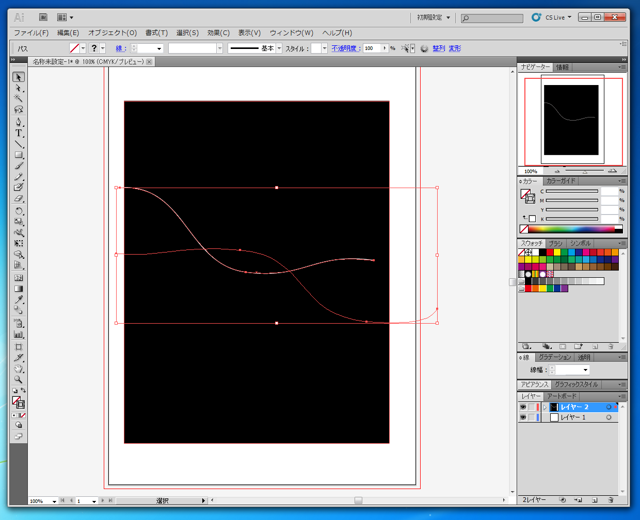The image size is (640, 520).
Task: Toggle visibility of レイヤー 1
Action: 523,418
